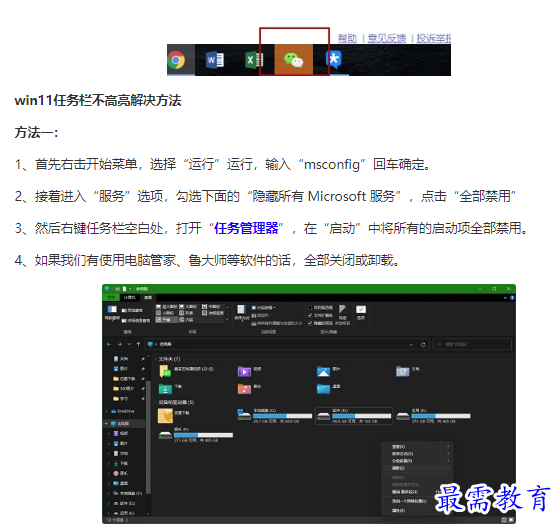Switch to details view via the status bar icon
Image resolution: width=559 pixels, height=530 pixels.
tap(504, 520)
